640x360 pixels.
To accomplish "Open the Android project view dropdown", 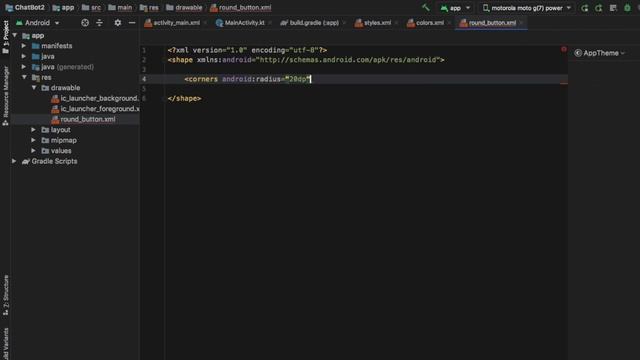I will tap(38, 23).
